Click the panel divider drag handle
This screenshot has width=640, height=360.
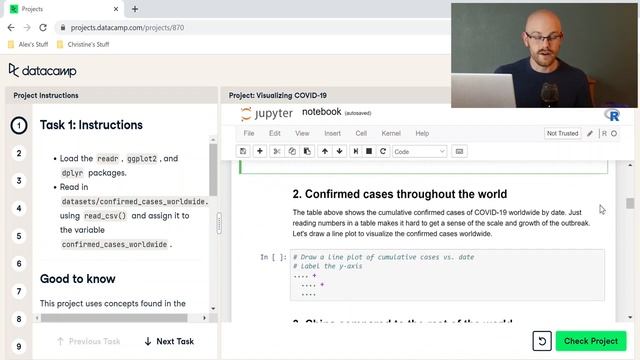219,223
